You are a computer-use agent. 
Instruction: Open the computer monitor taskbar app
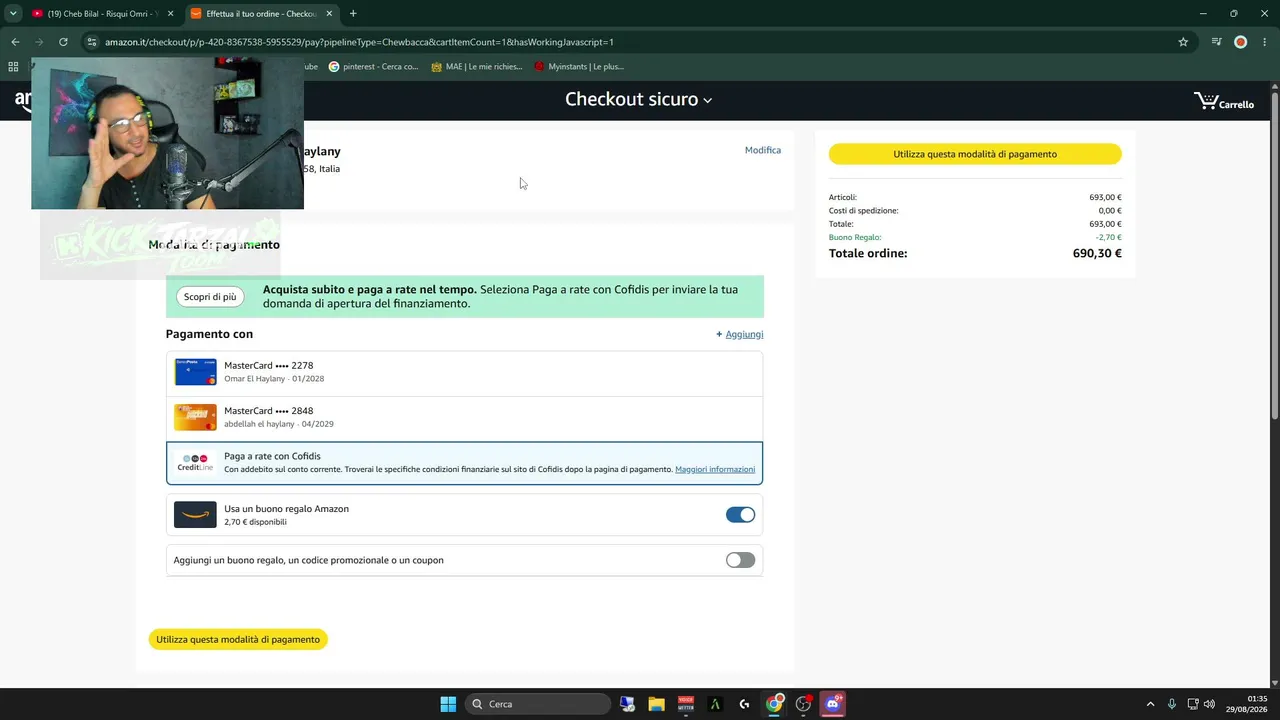(627, 704)
